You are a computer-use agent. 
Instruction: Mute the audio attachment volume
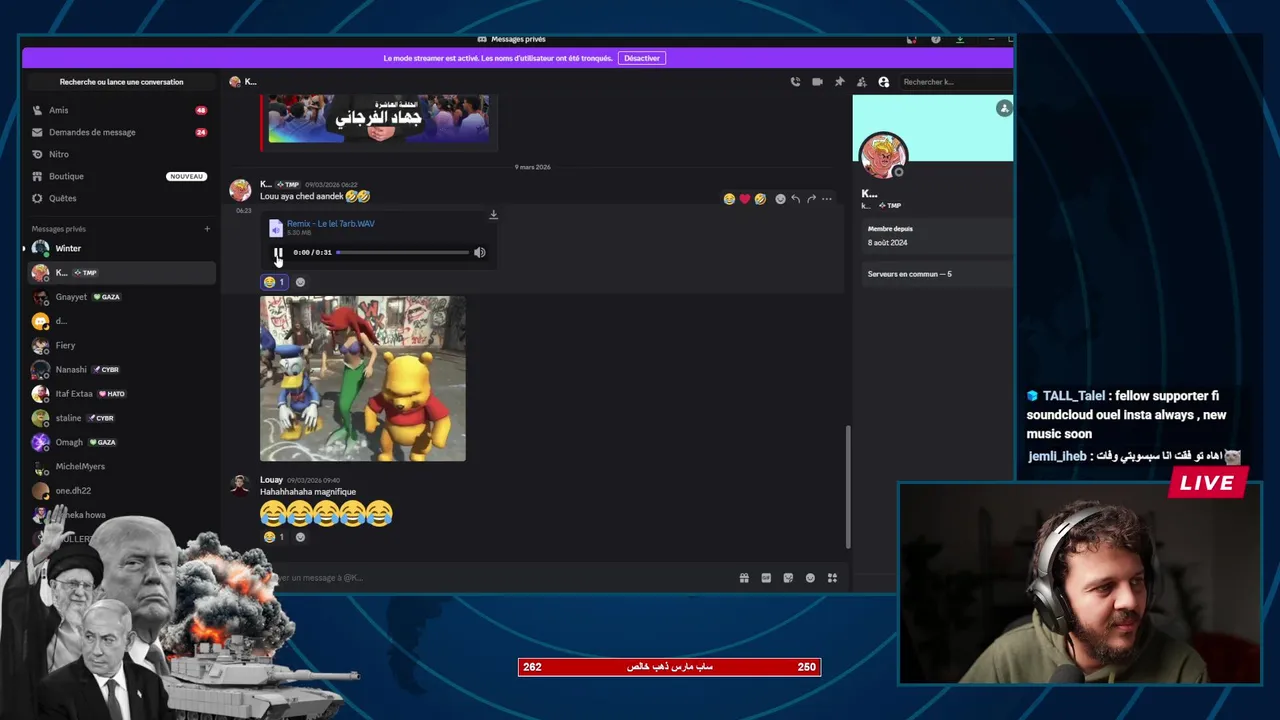pos(479,252)
